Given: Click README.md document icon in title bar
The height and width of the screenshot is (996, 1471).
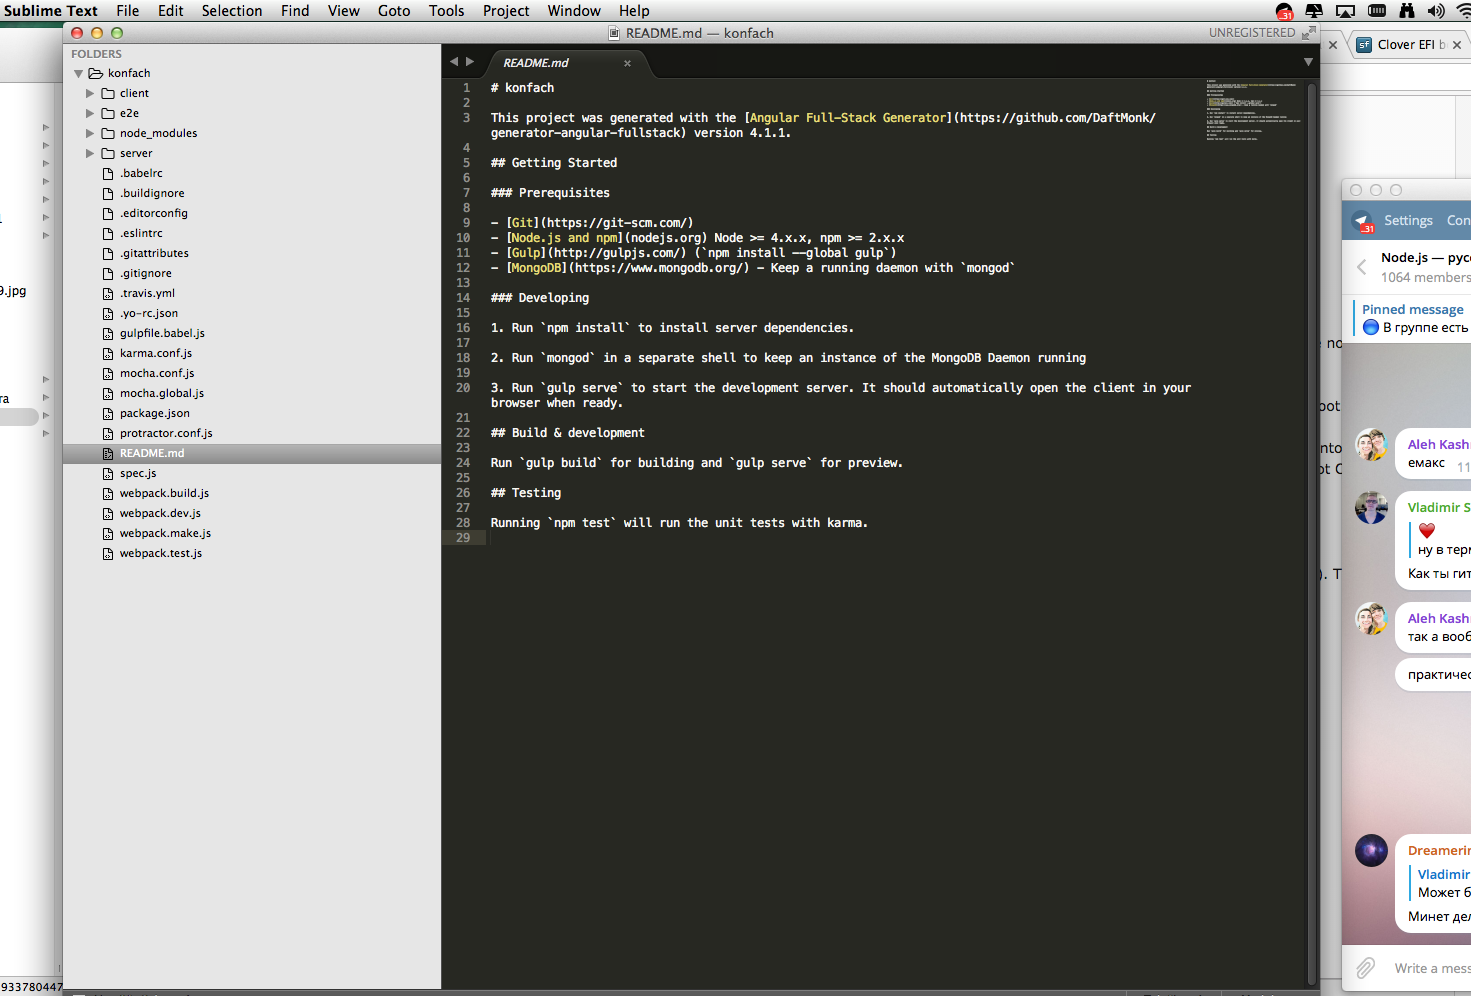Looking at the screenshot, I should [x=615, y=33].
